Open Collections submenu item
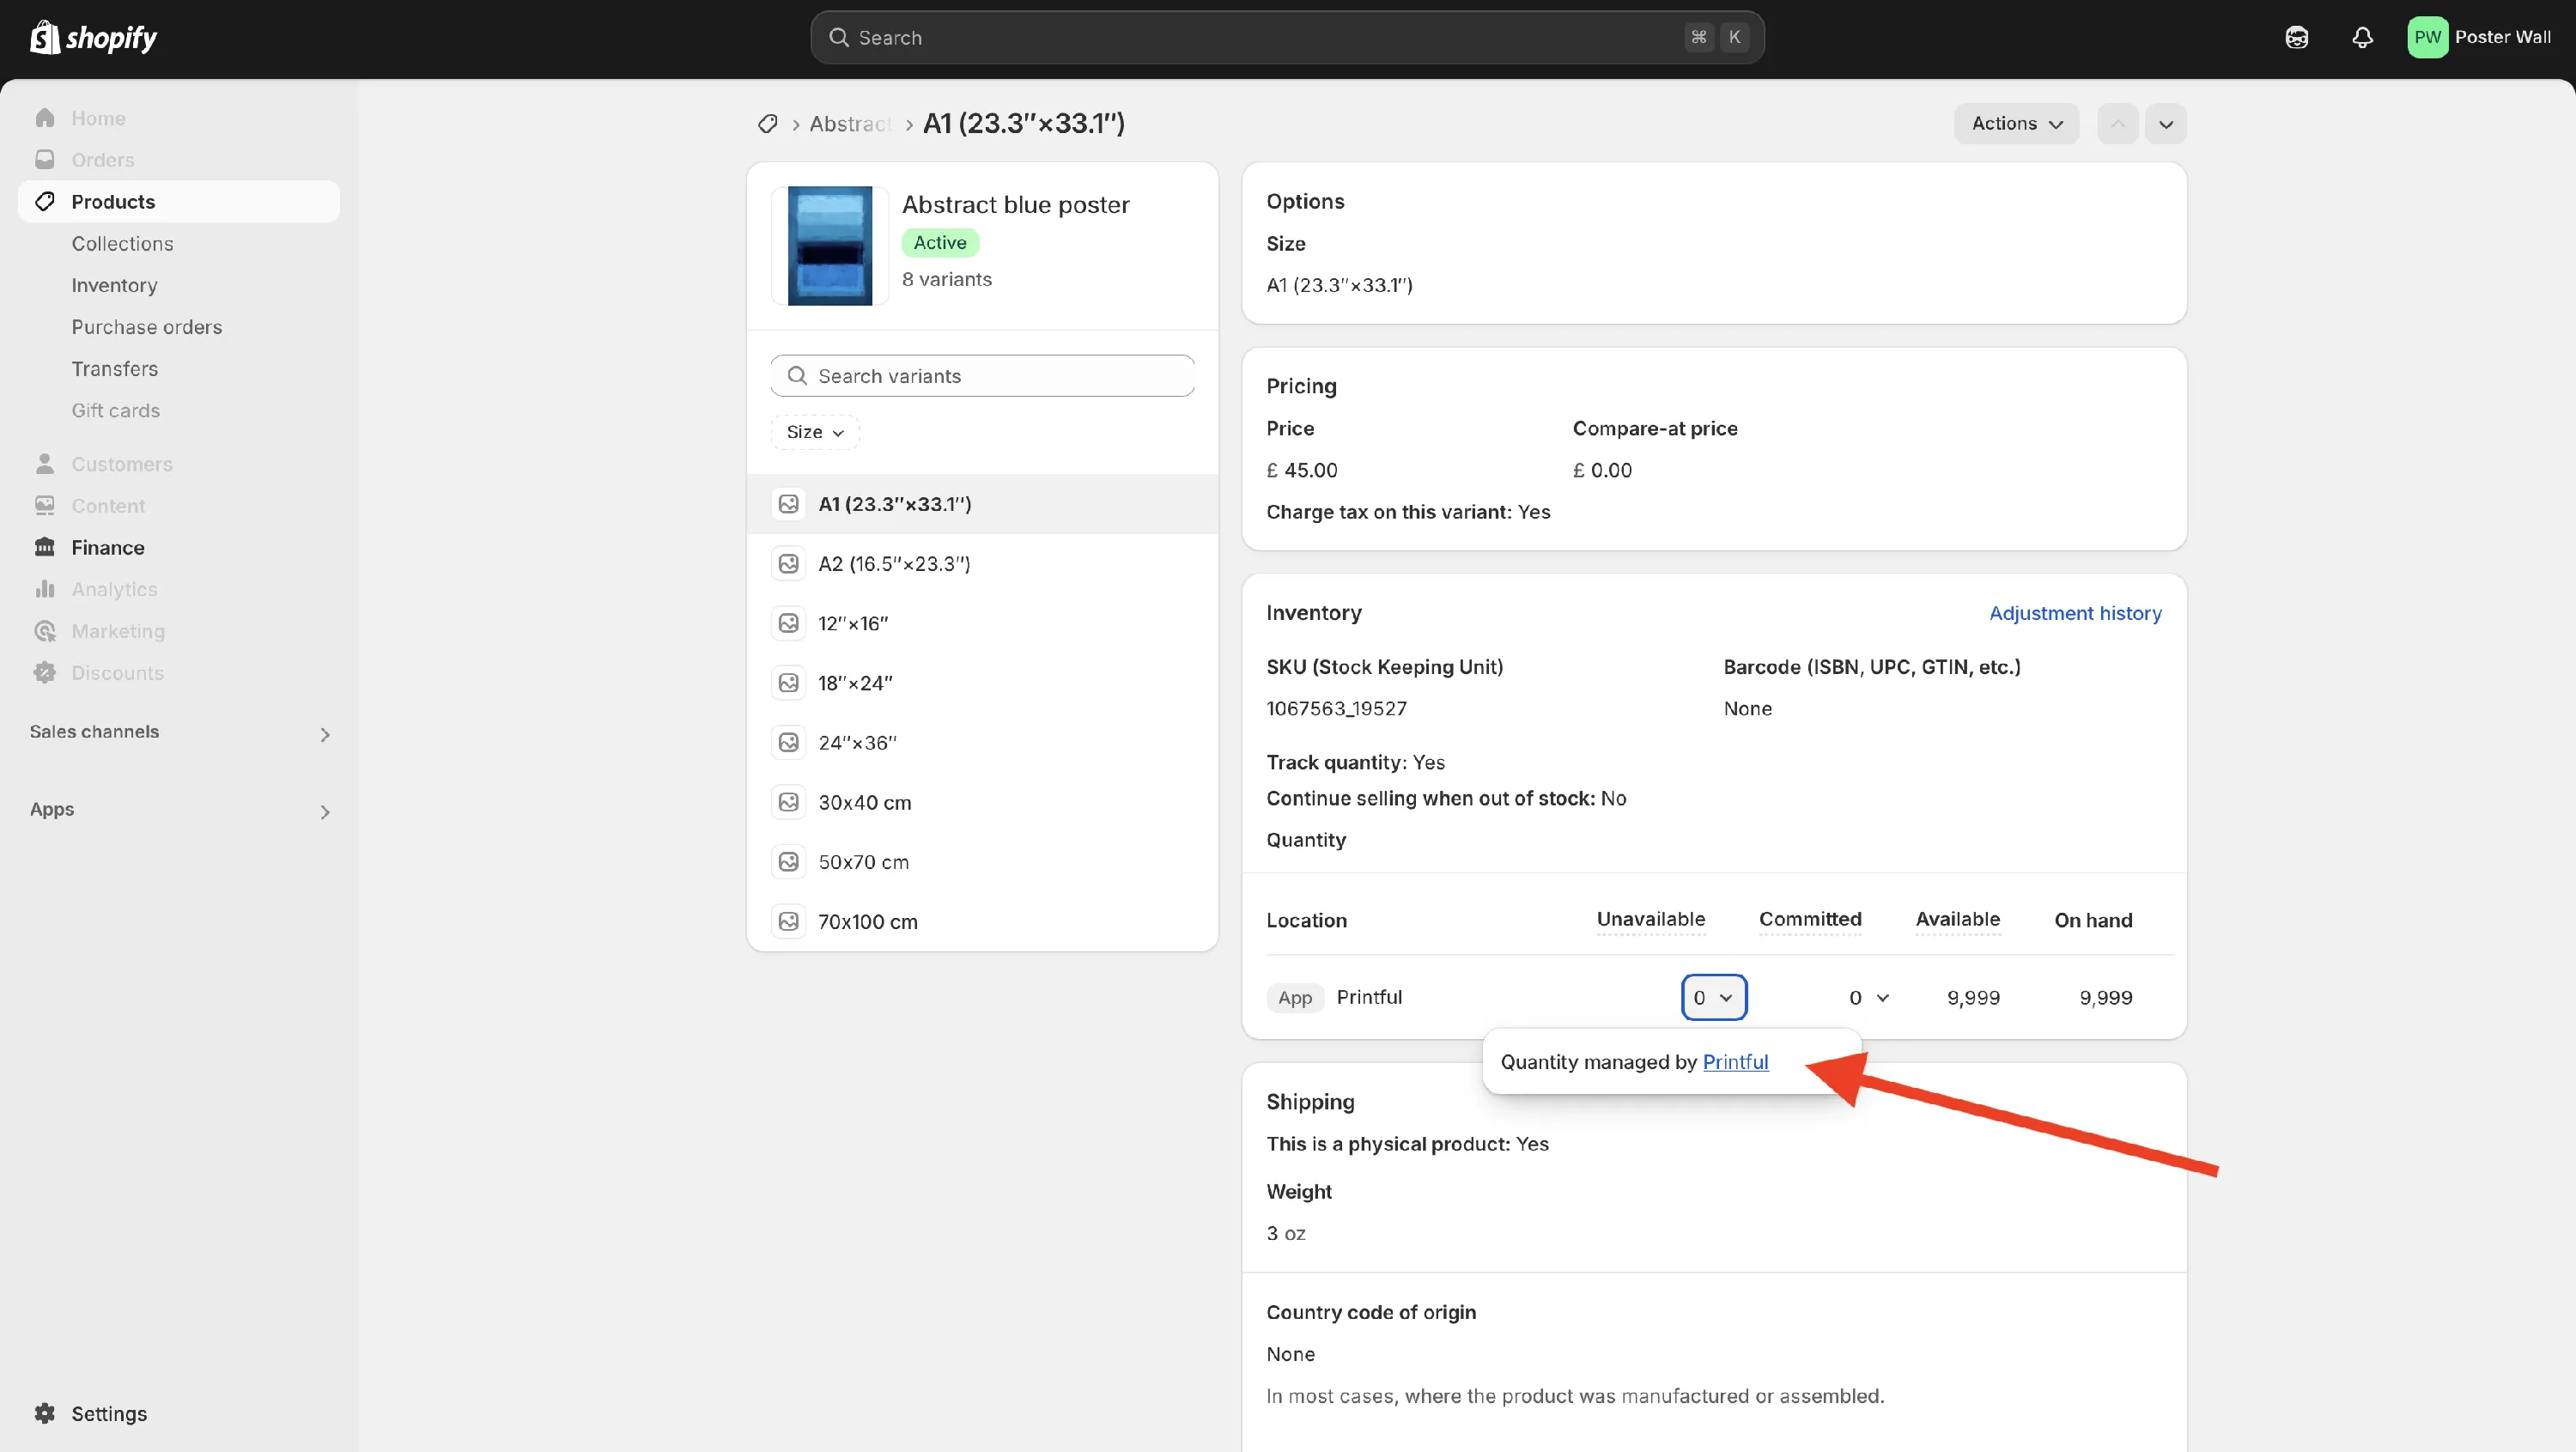Screen dimensions: 2576x1452 [x=122, y=244]
